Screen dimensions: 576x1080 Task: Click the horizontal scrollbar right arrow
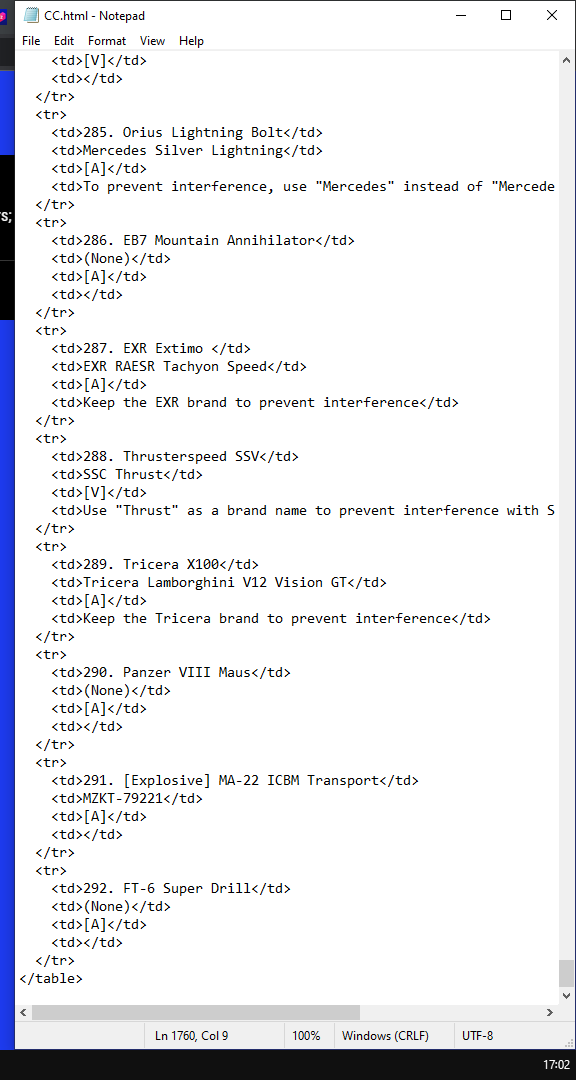[549, 1012]
